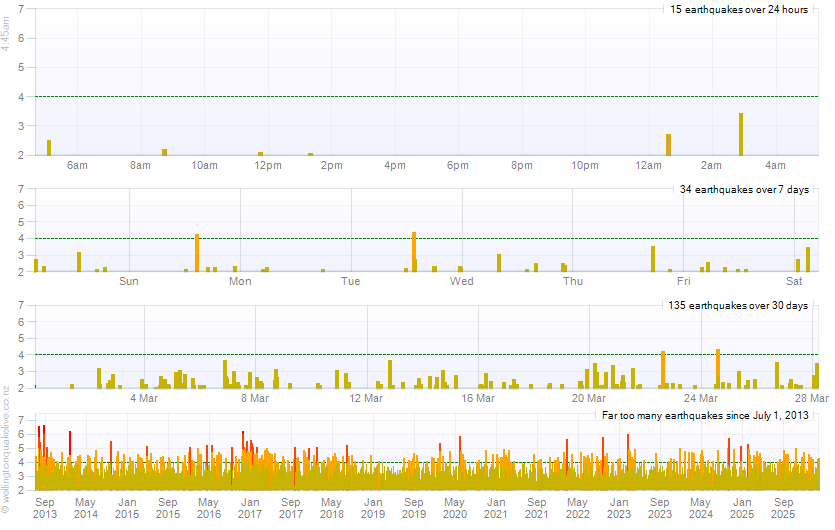Click 'Far too many earthquakes since July 1, 2013'
Viewport: 835px width, 530px height.
704,415
